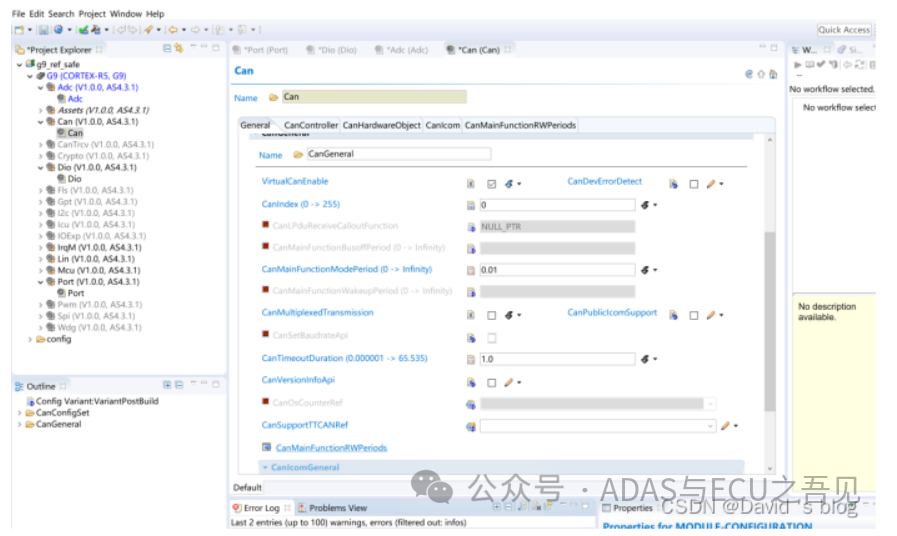Click the up-arrow icon in Can editor header
Screen dimensions: 897x536
tap(761, 74)
